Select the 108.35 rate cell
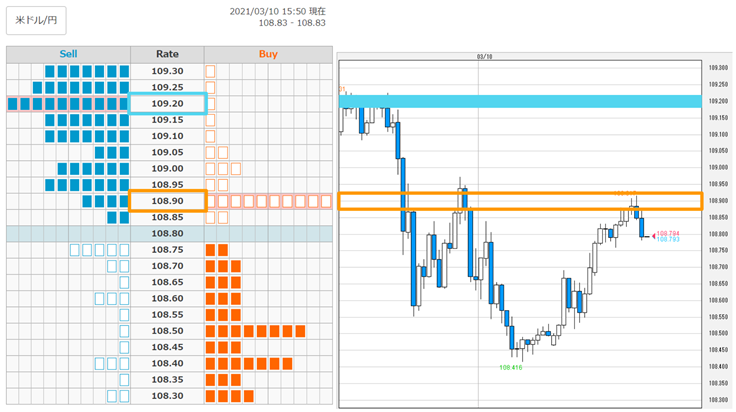Viewport: 736px width, 412px height. [x=167, y=380]
